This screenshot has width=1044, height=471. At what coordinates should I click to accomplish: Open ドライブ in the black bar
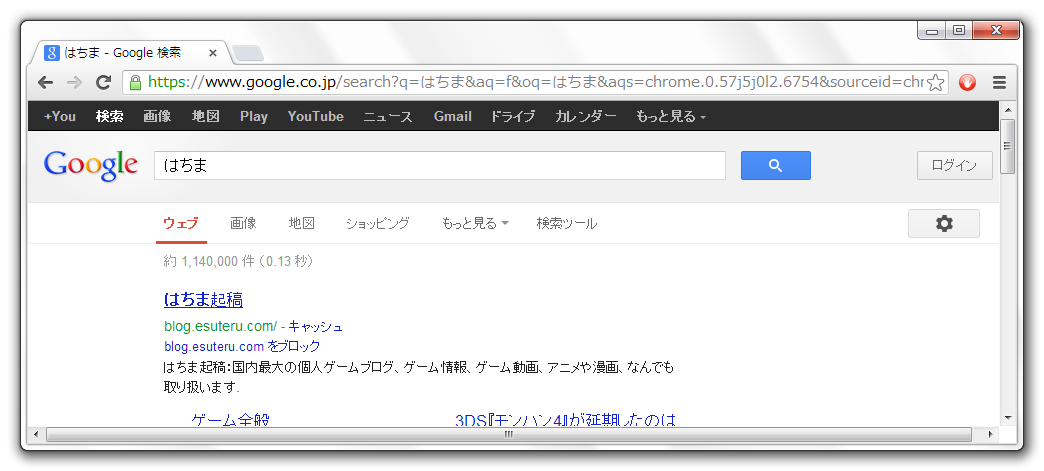point(513,117)
